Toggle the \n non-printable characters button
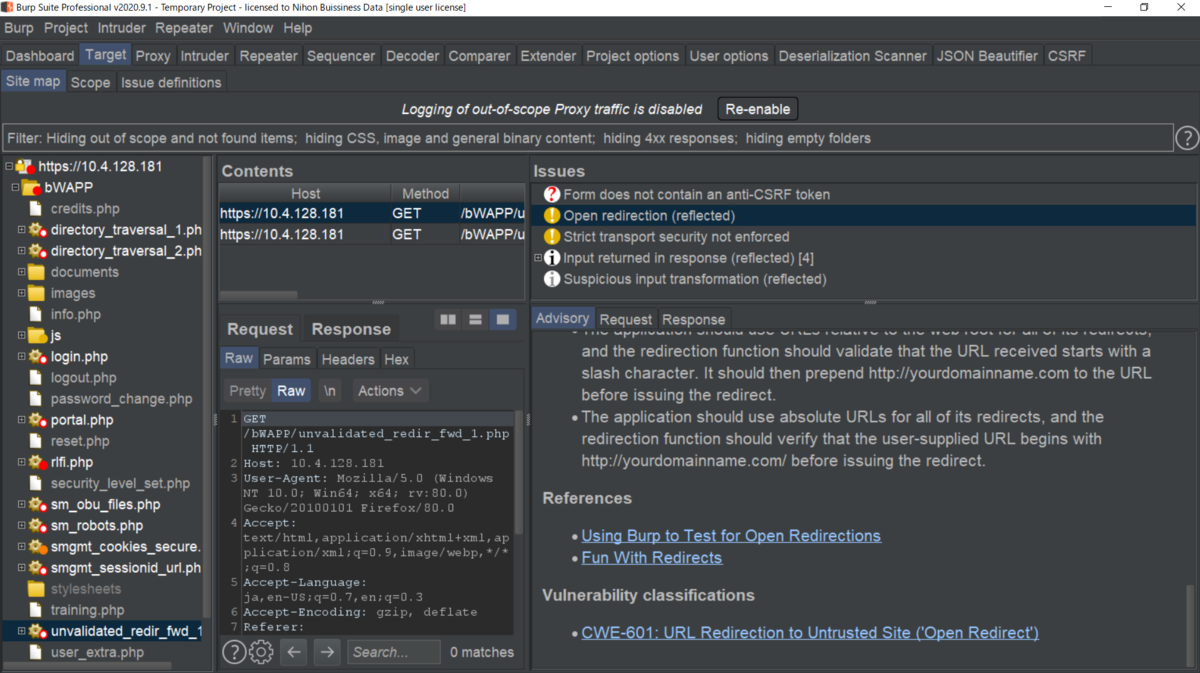The width and height of the screenshot is (1200, 673). coord(330,391)
